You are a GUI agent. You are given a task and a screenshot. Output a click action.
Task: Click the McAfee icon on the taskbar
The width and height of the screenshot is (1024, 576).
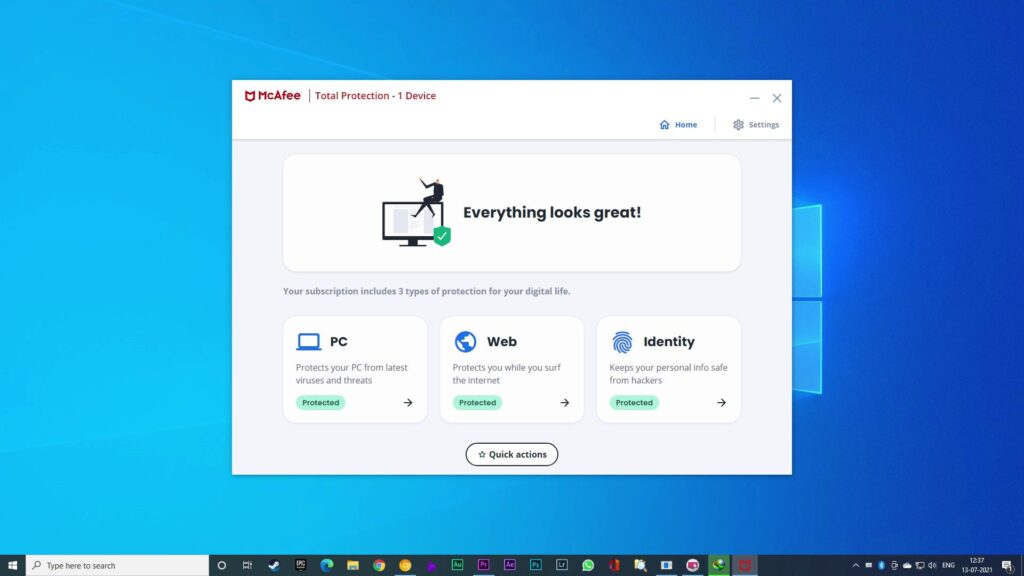[x=744, y=566]
